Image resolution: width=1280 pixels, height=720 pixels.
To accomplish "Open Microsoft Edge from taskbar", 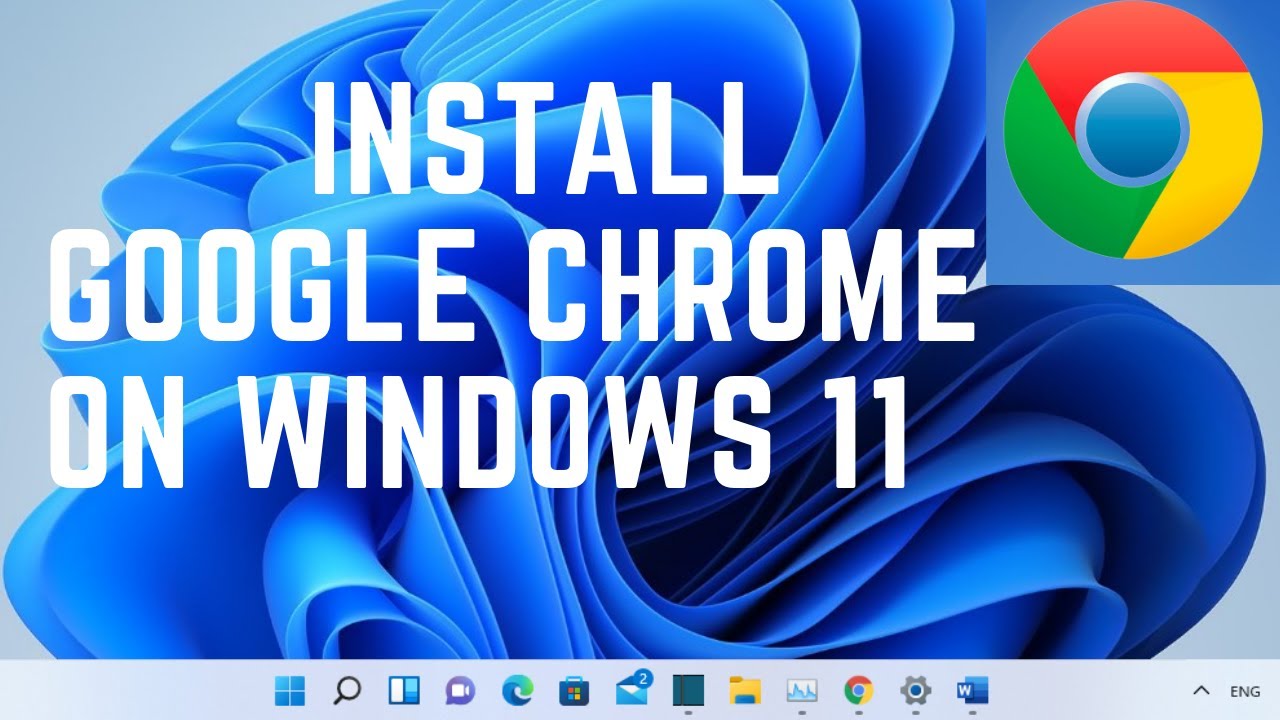I will click(517, 690).
